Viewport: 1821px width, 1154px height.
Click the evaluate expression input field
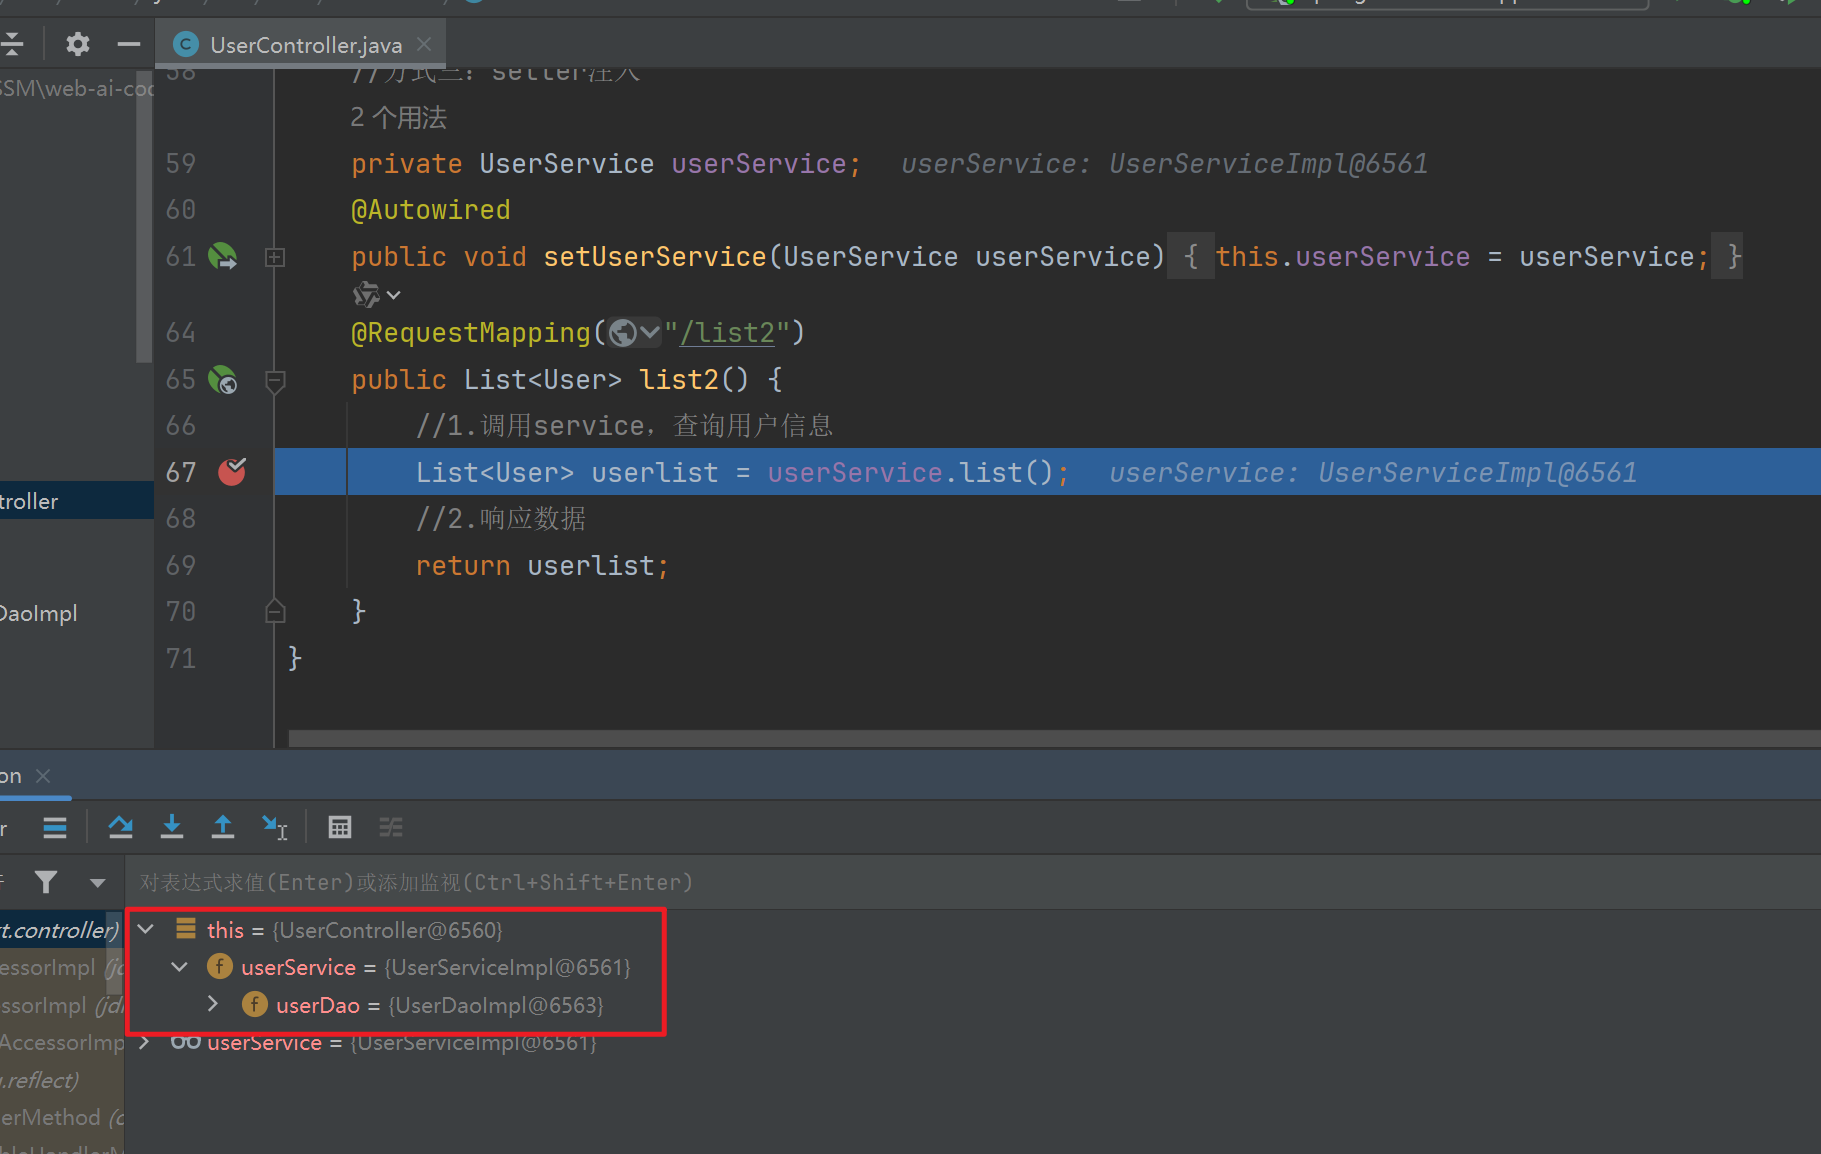click(x=900, y=882)
